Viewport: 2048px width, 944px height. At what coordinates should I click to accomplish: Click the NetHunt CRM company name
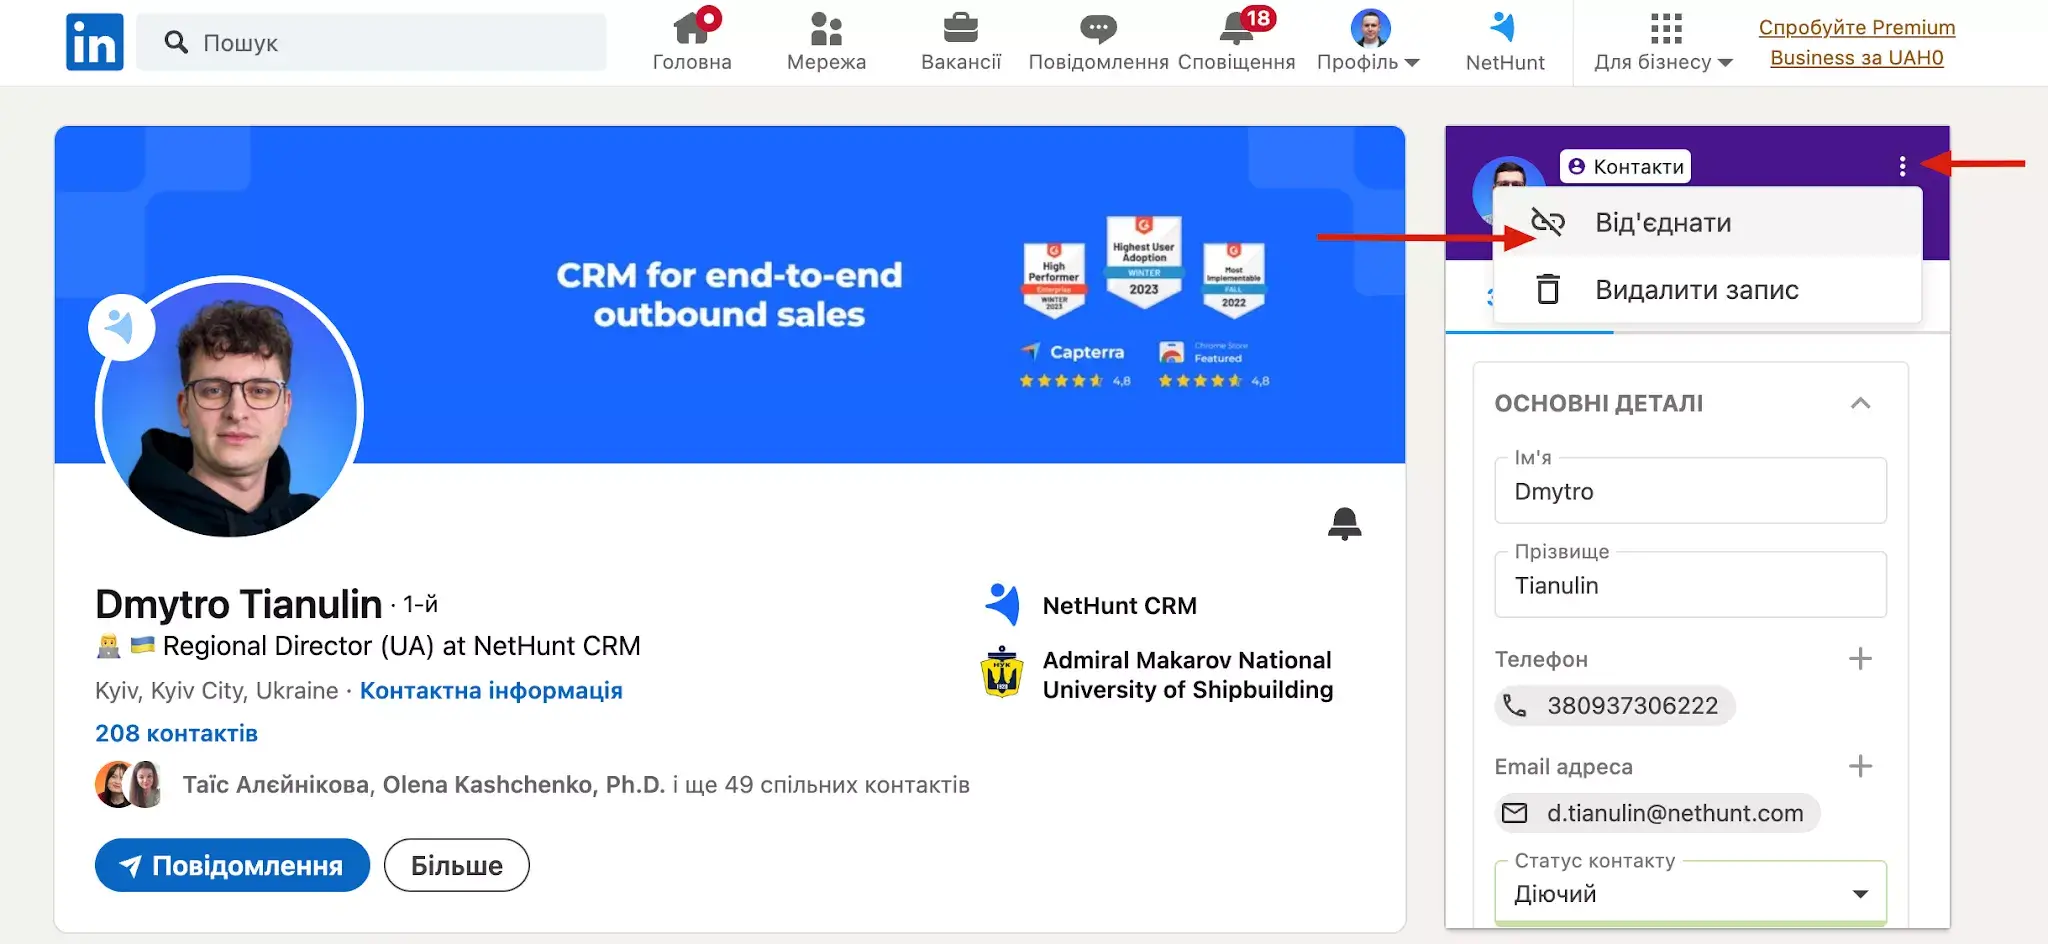(x=1119, y=606)
